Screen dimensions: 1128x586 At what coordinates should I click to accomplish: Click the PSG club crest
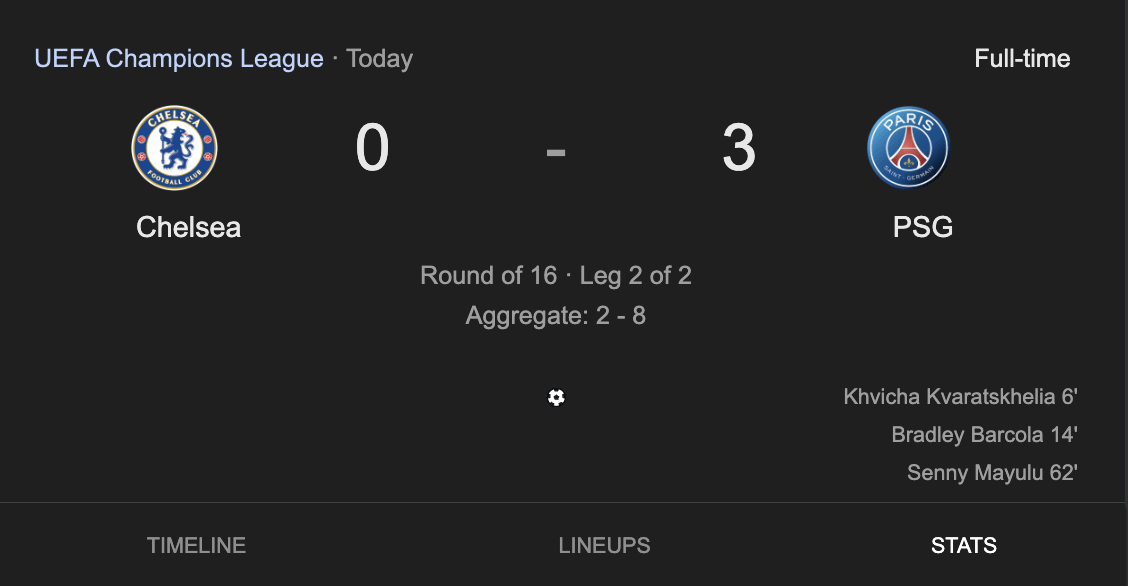pos(908,148)
